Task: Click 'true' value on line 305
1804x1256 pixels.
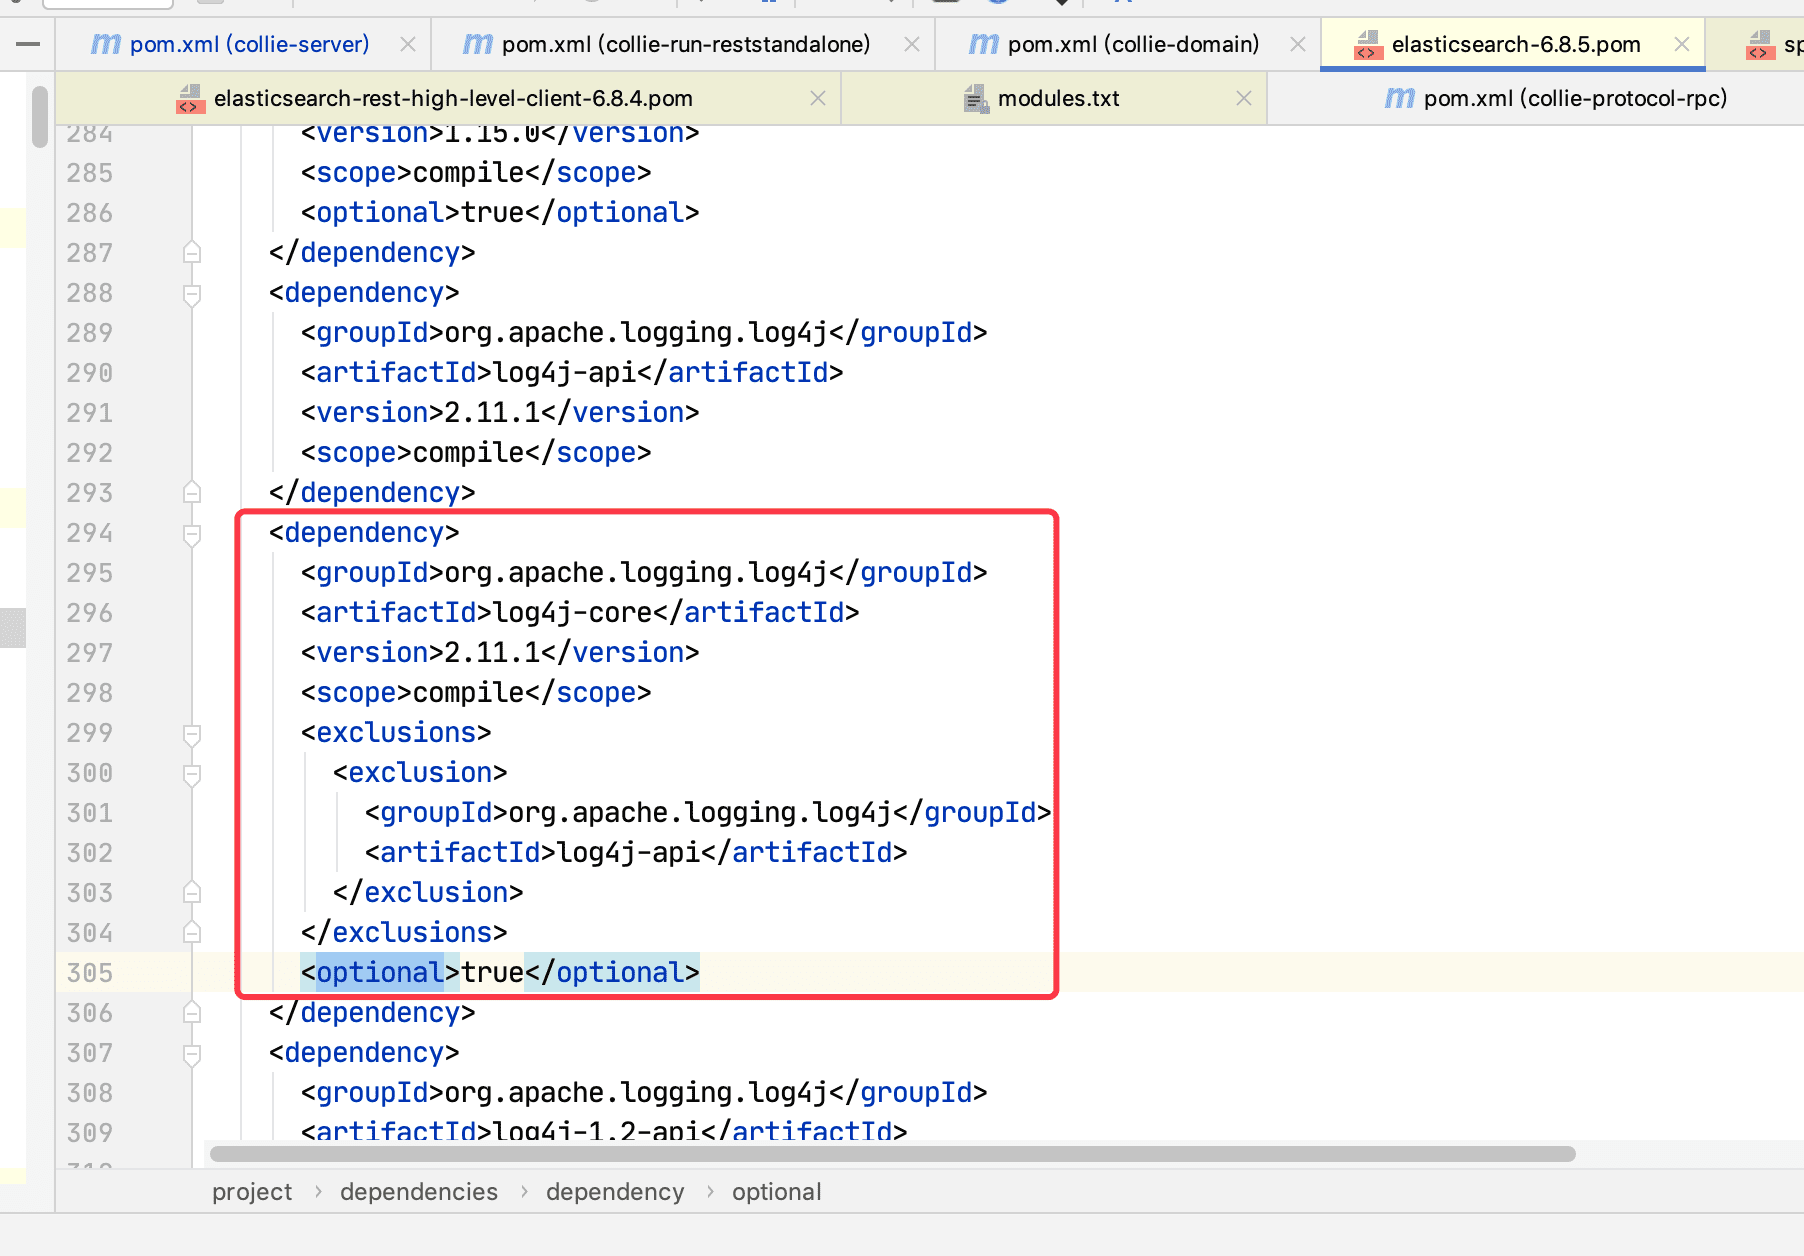Action: (x=492, y=972)
